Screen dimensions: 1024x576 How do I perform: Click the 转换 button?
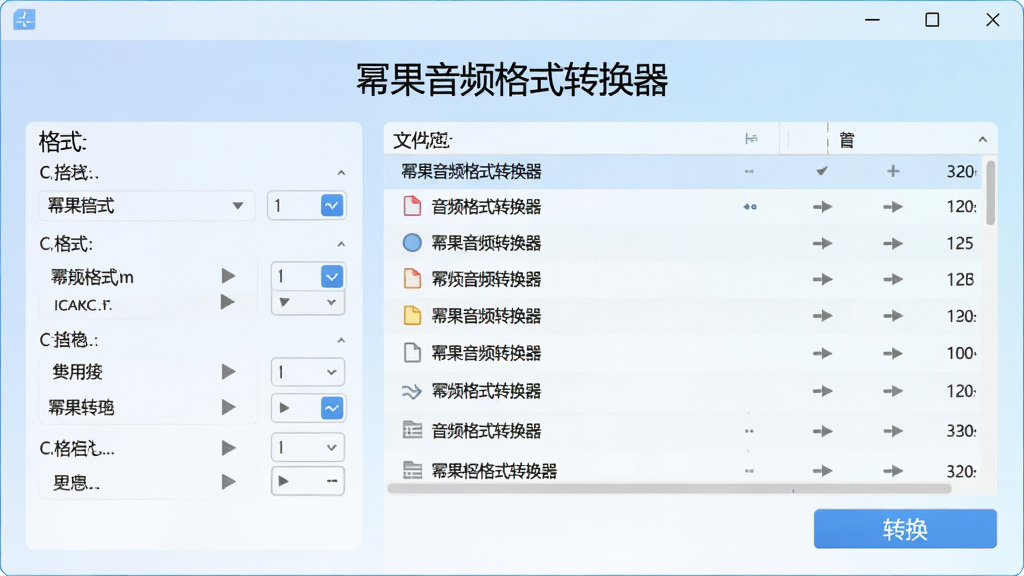click(904, 528)
